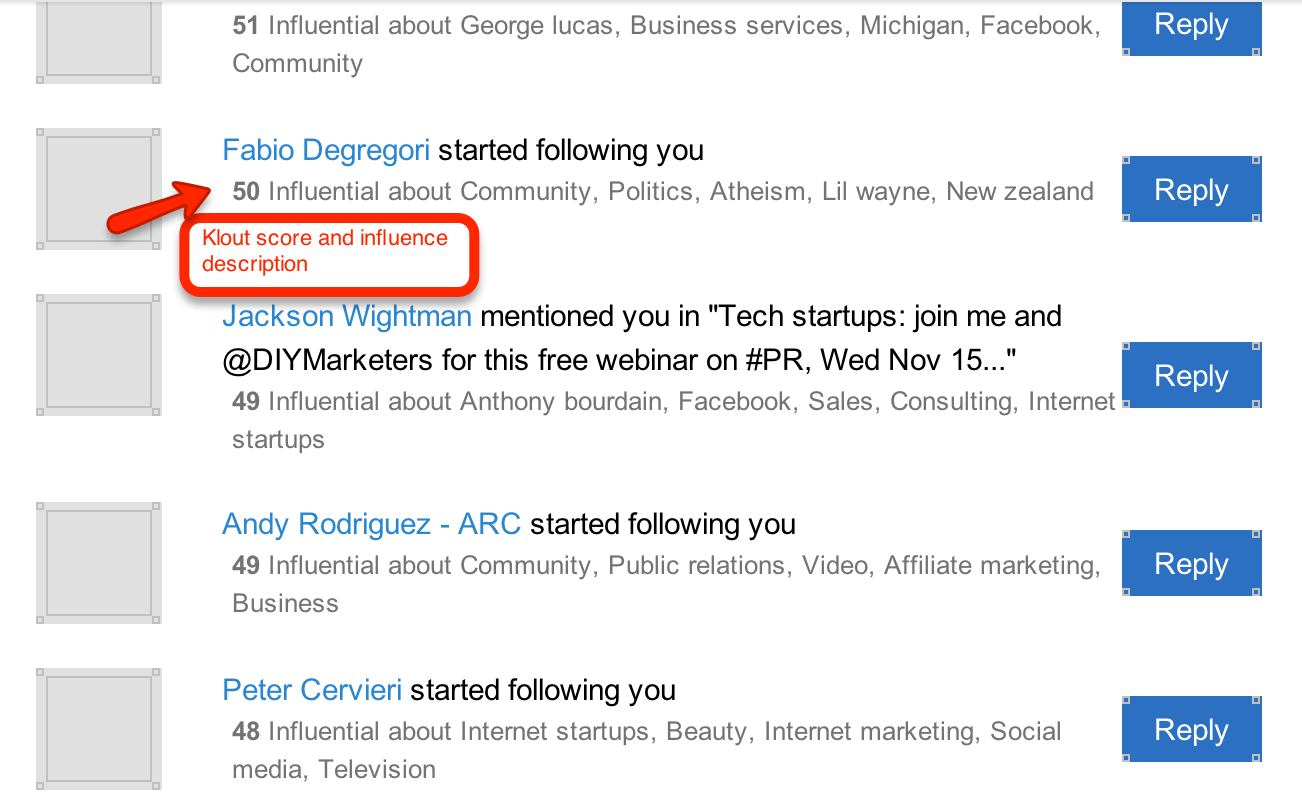
Task: Open Peter Cervieri's profile link
Action: (312, 690)
